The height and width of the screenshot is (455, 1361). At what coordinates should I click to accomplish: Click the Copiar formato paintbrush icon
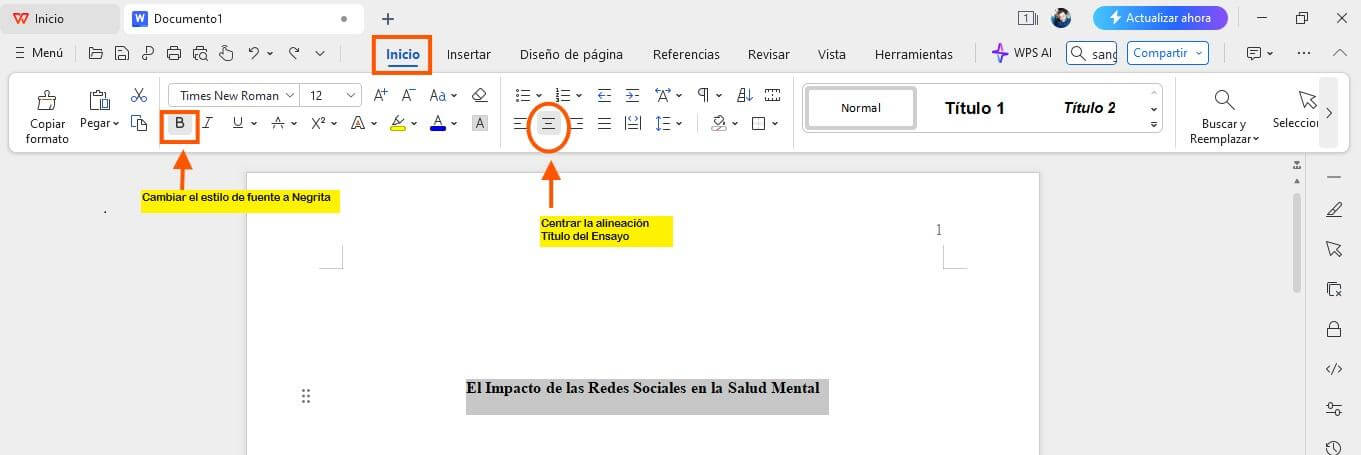(46, 100)
